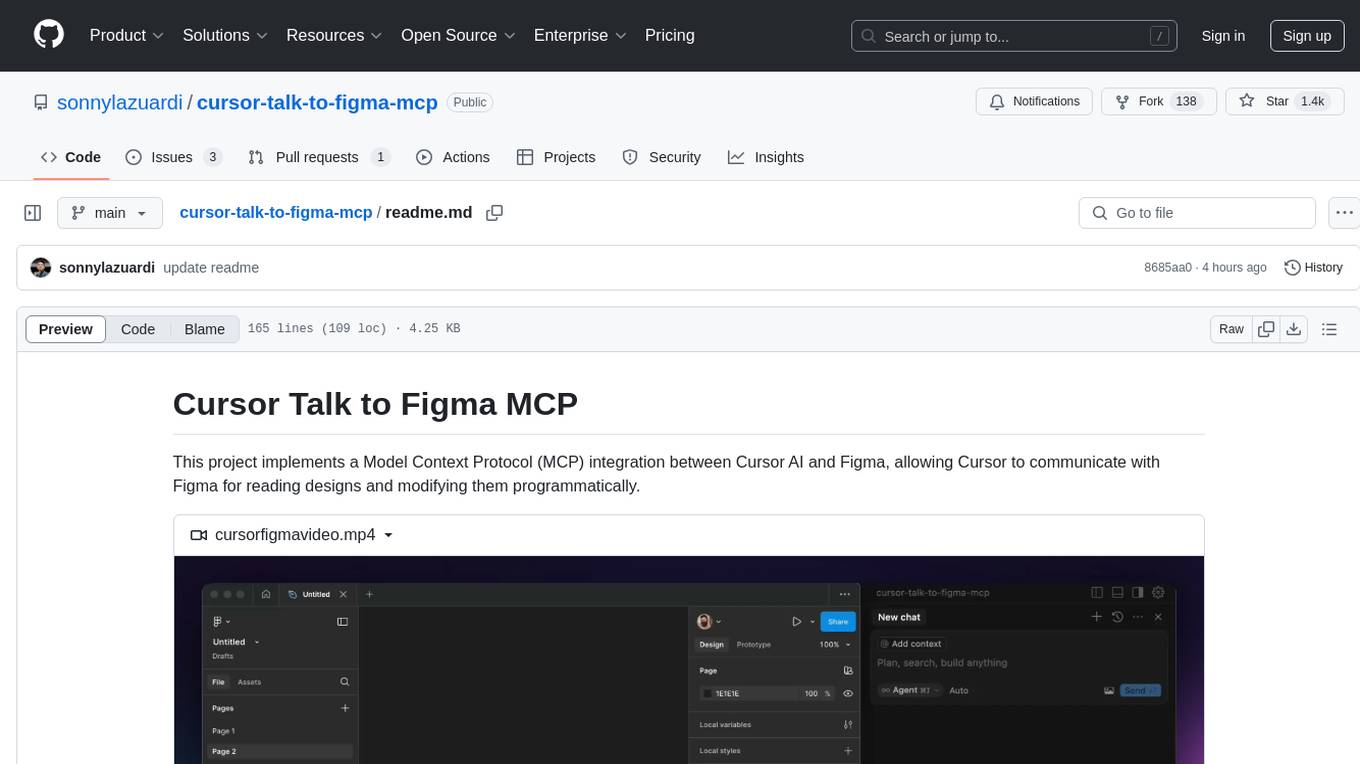The image size is (1360, 764).
Task: Expand cursorfigmavideo.mp4 dropdown
Action: coord(292,535)
